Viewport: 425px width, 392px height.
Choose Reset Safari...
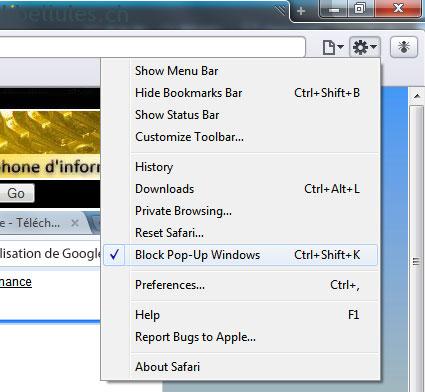240,233
